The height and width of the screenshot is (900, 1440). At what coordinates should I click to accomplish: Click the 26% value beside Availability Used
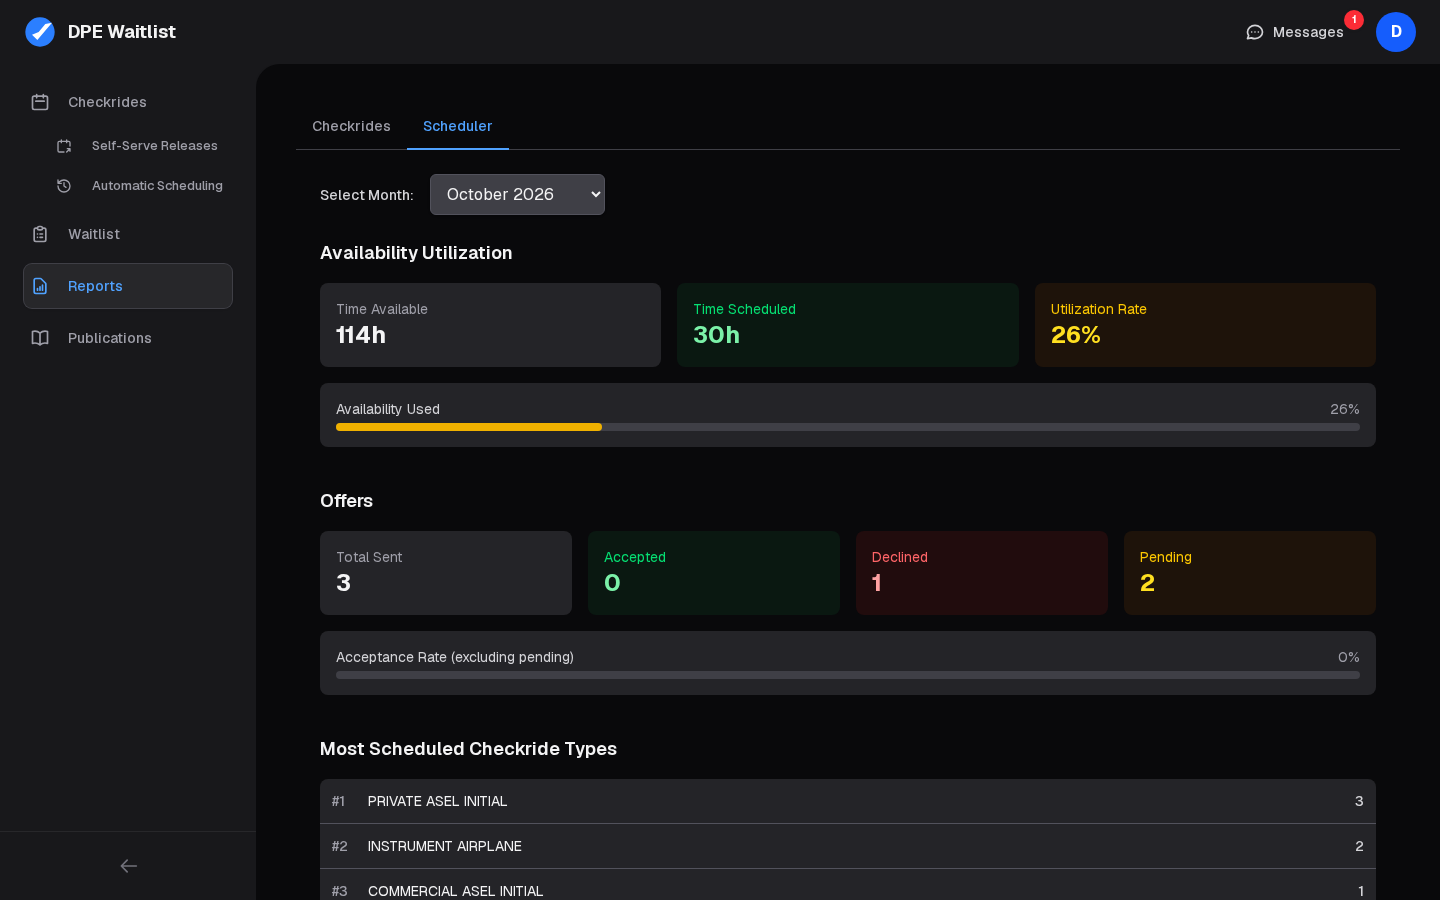1345,409
